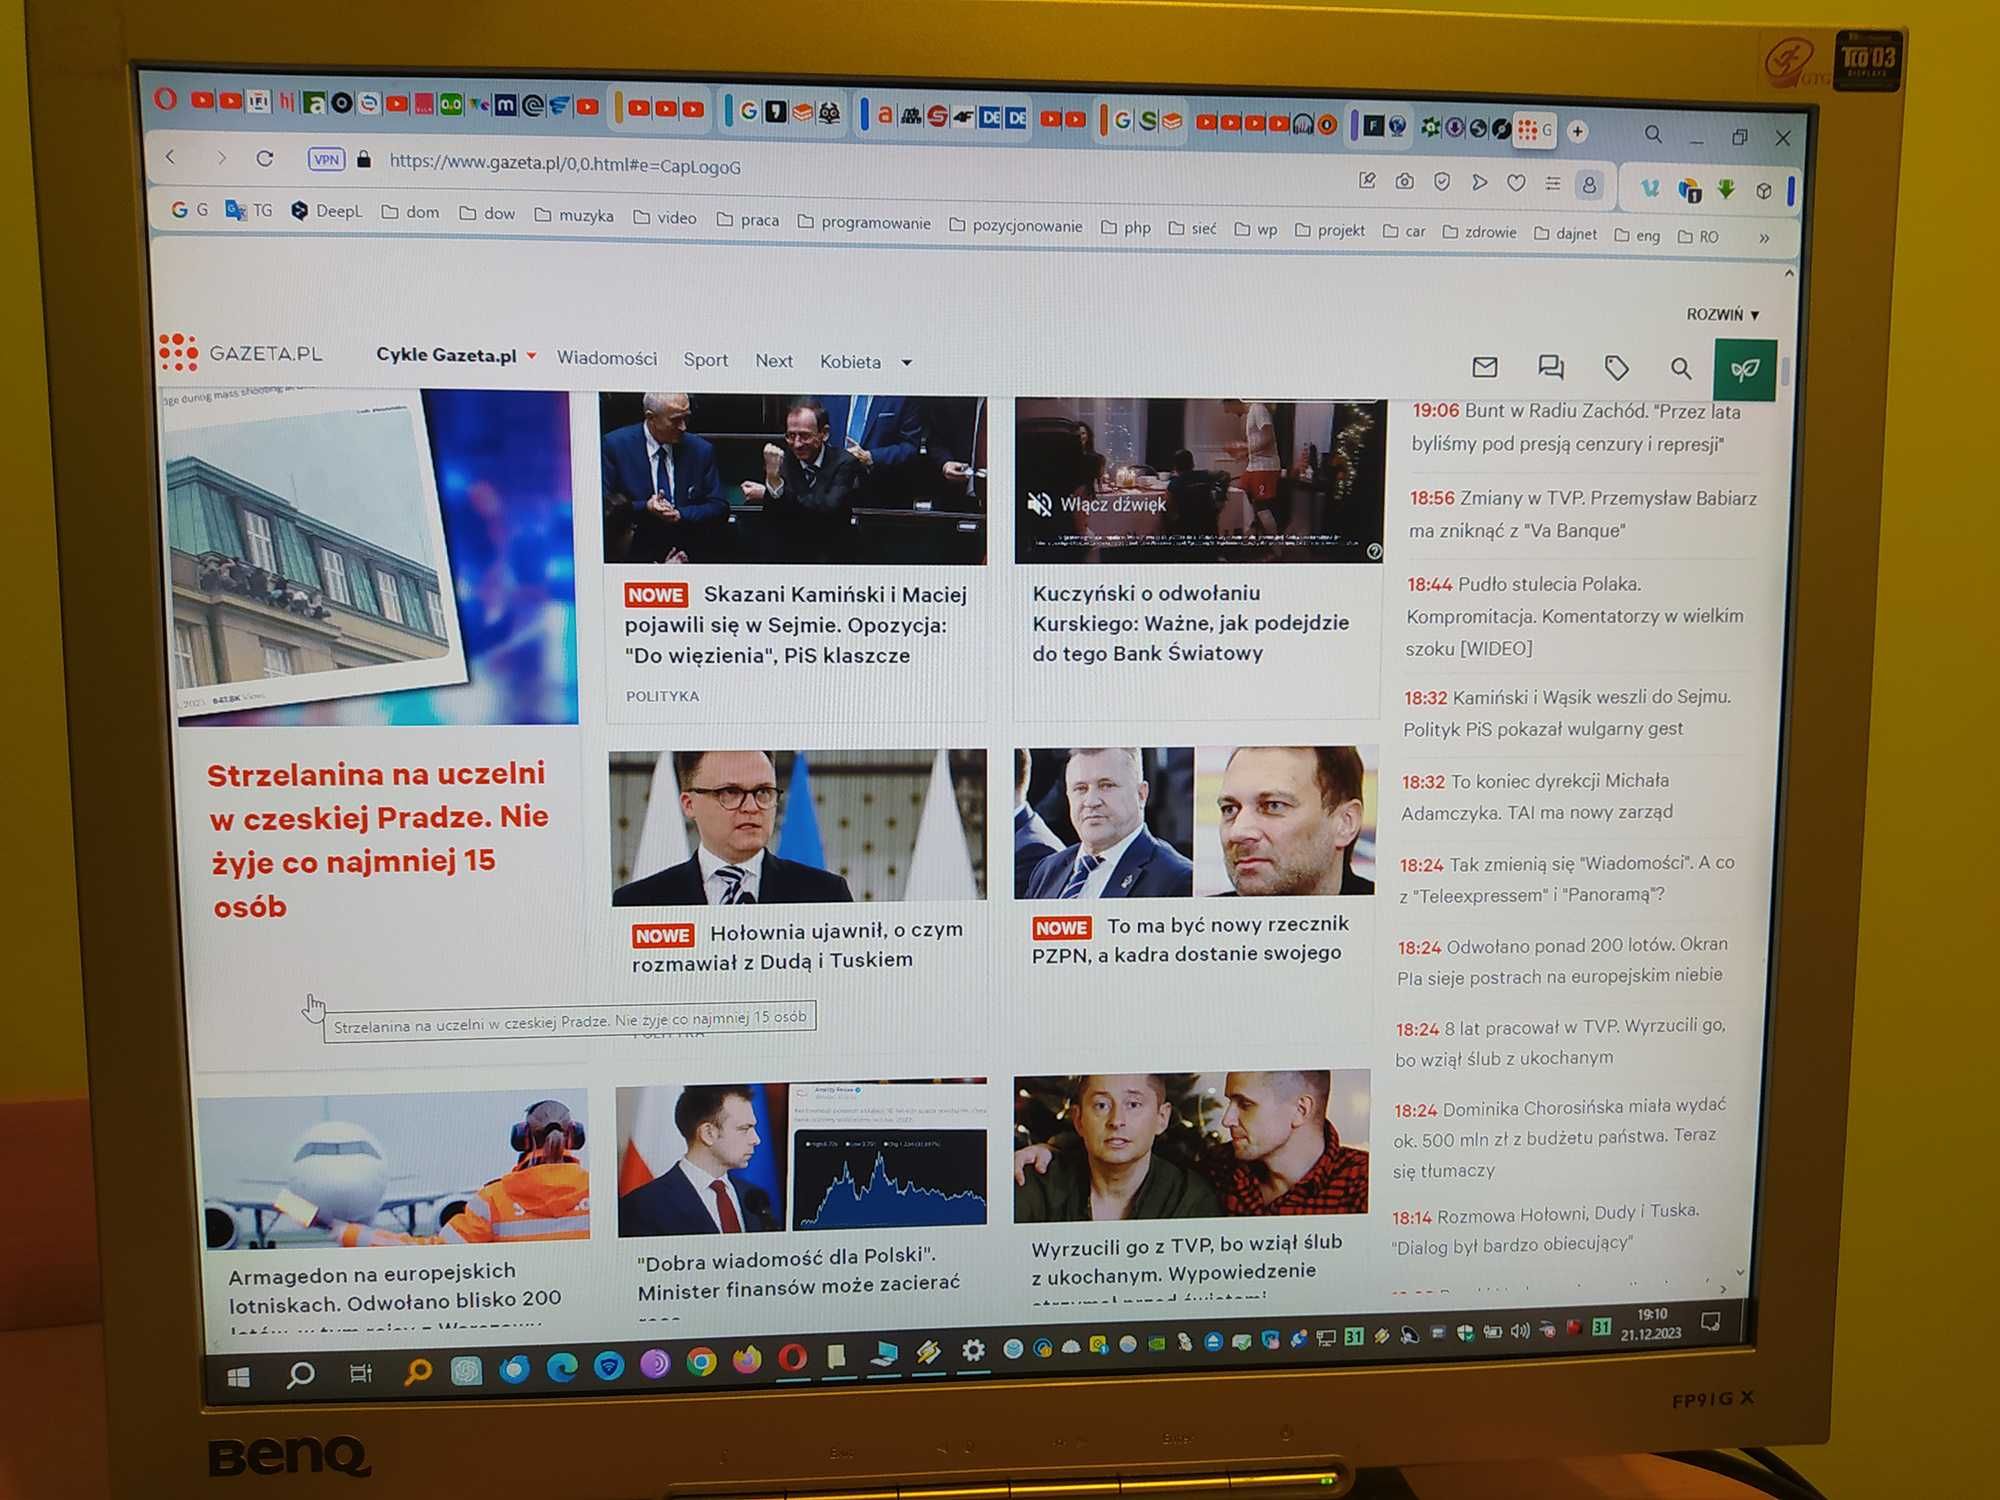Expand the 'pozycjonowanie' bookmarks folder
The width and height of the screenshot is (2000, 1500).
[x=1016, y=225]
